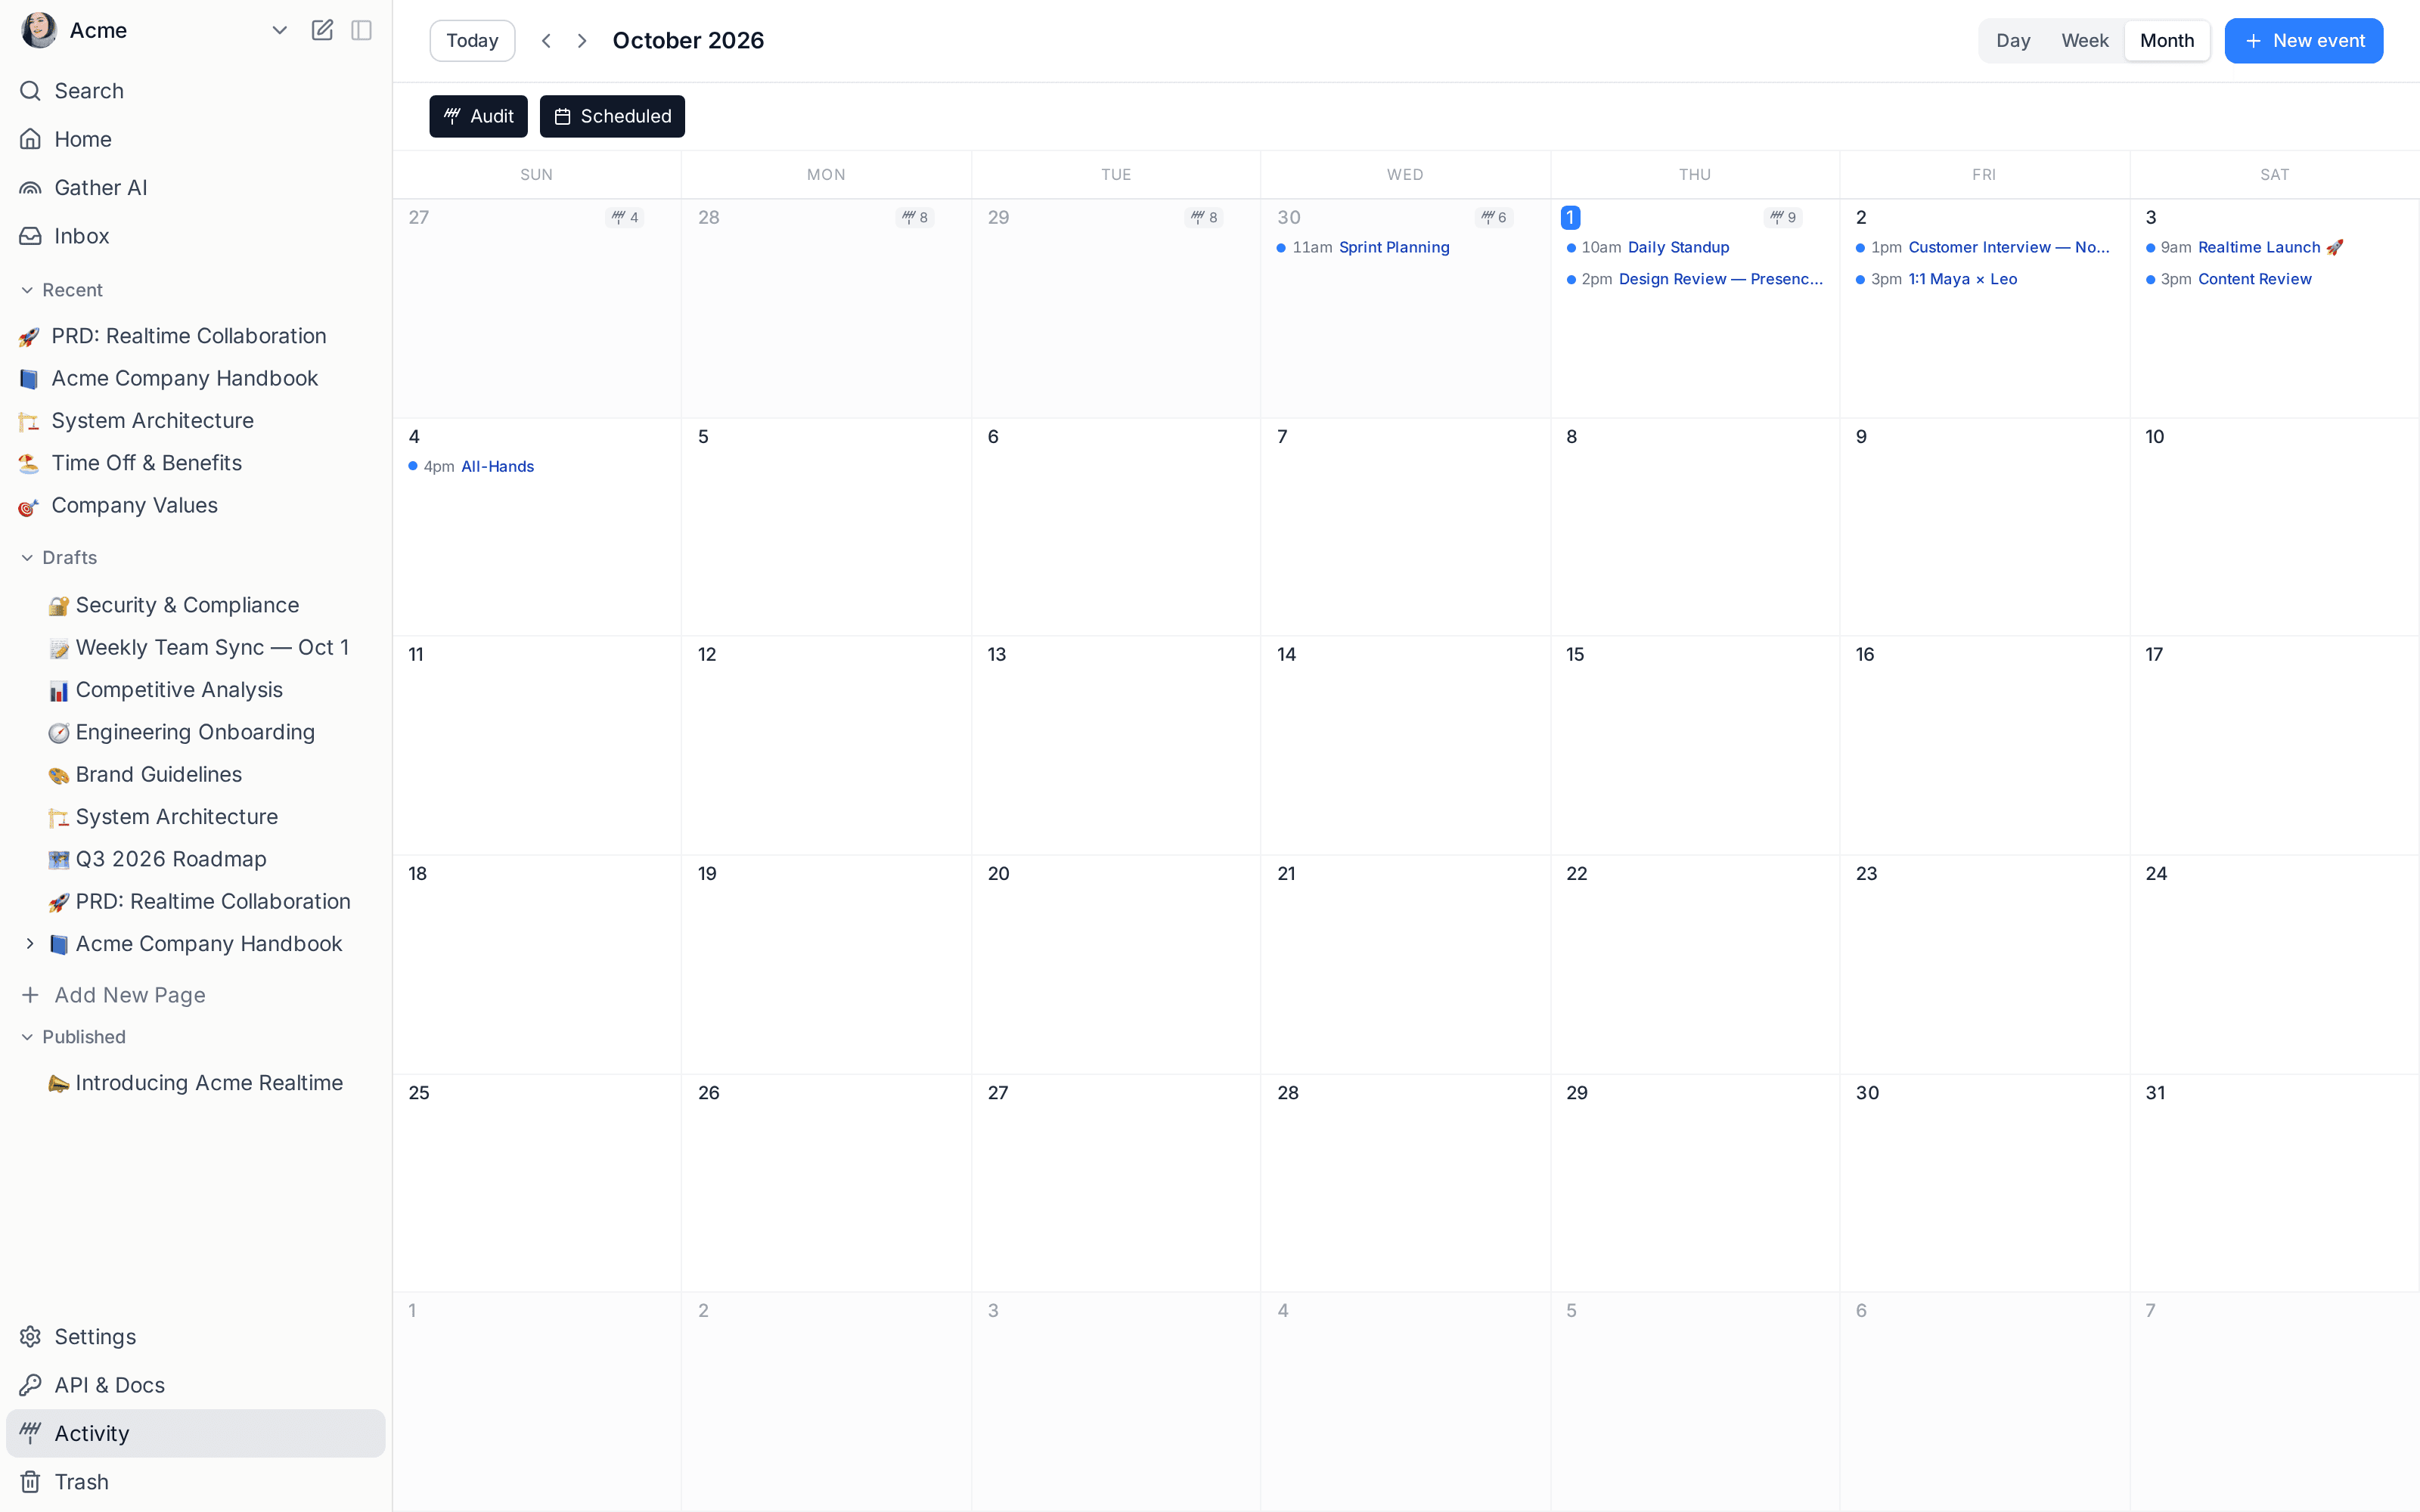This screenshot has width=2420, height=1512.
Task: Select the October 15 day cell
Action: click(1695, 745)
